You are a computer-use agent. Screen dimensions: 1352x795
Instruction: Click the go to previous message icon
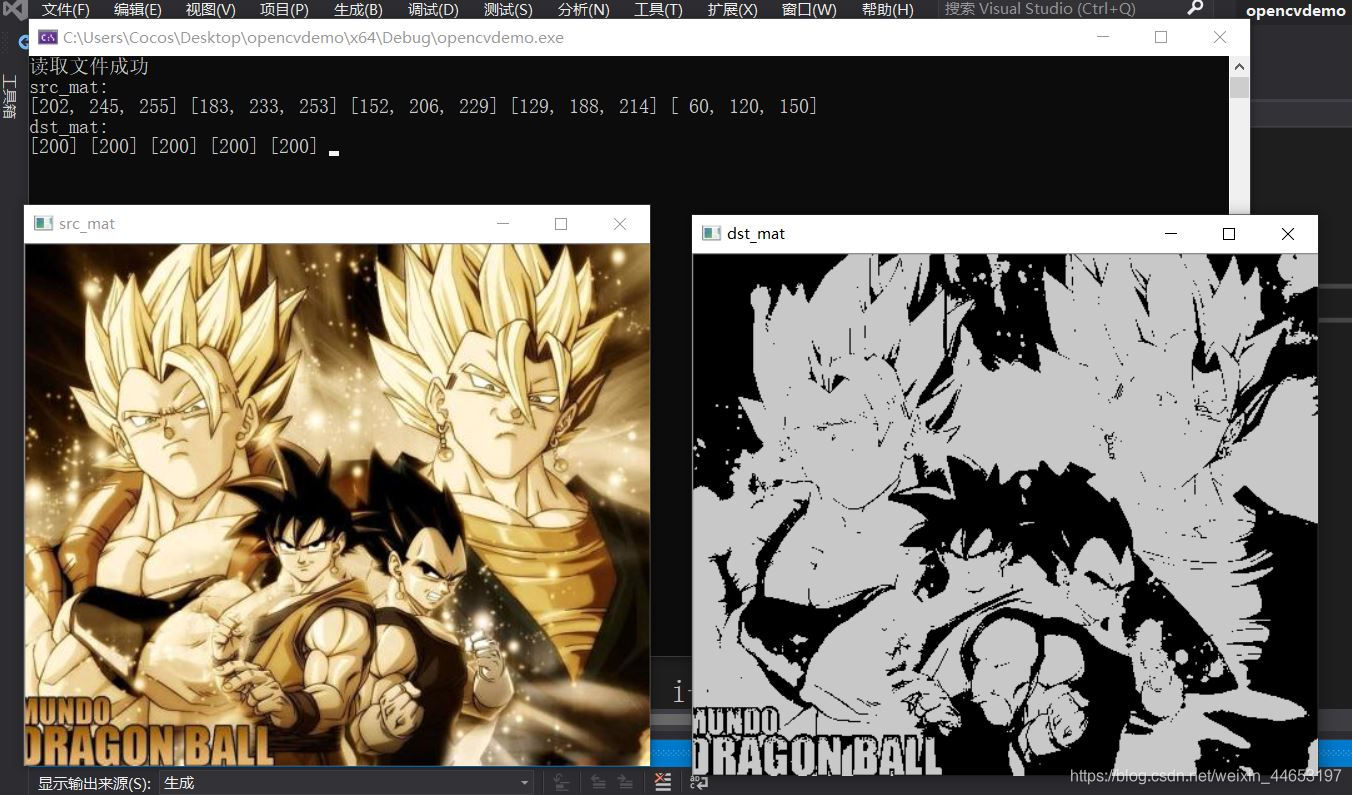click(x=598, y=783)
